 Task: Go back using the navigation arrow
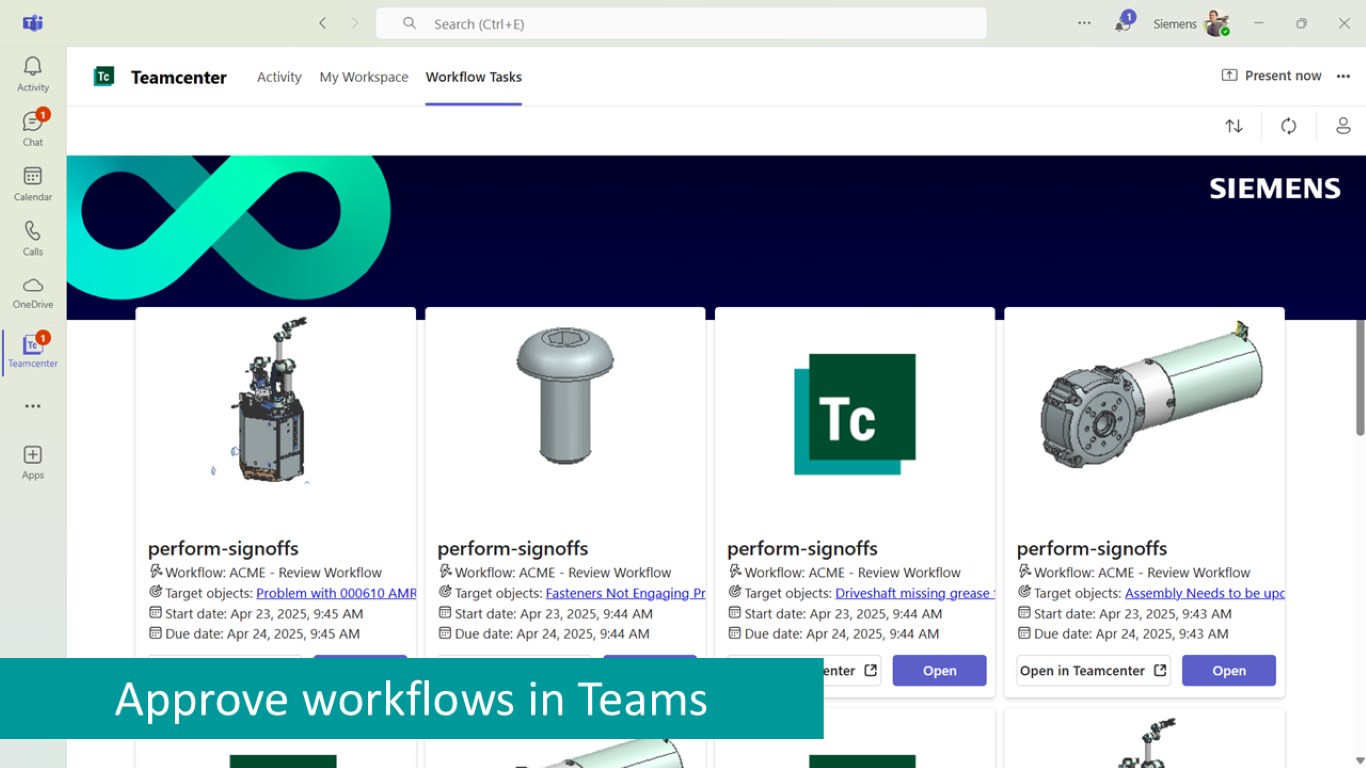click(322, 23)
